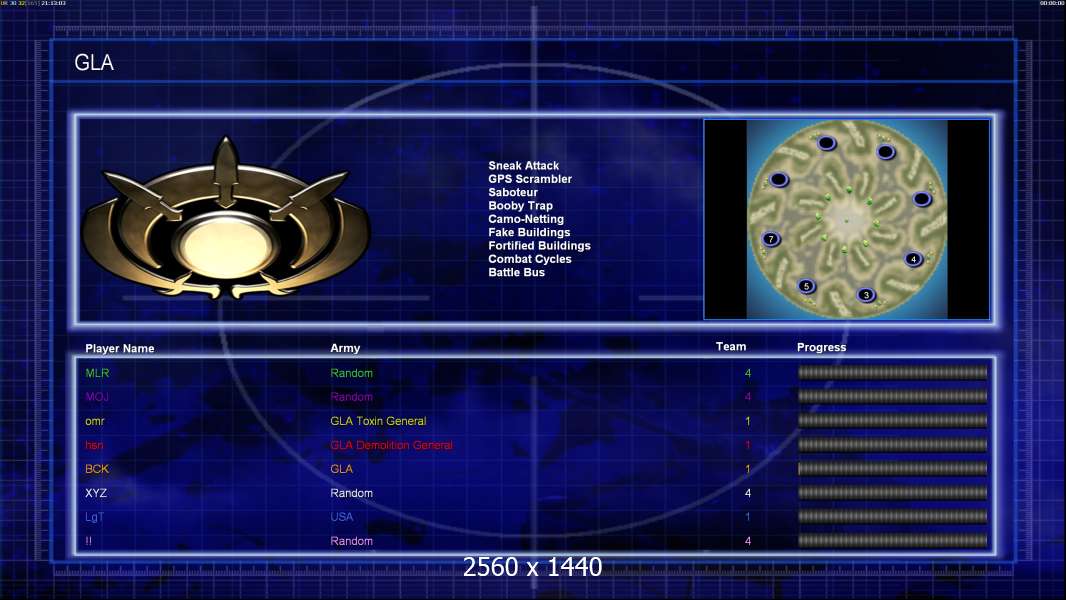The height and width of the screenshot is (600, 1066).
Task: Click omr's team number 1
Action: click(x=748, y=421)
